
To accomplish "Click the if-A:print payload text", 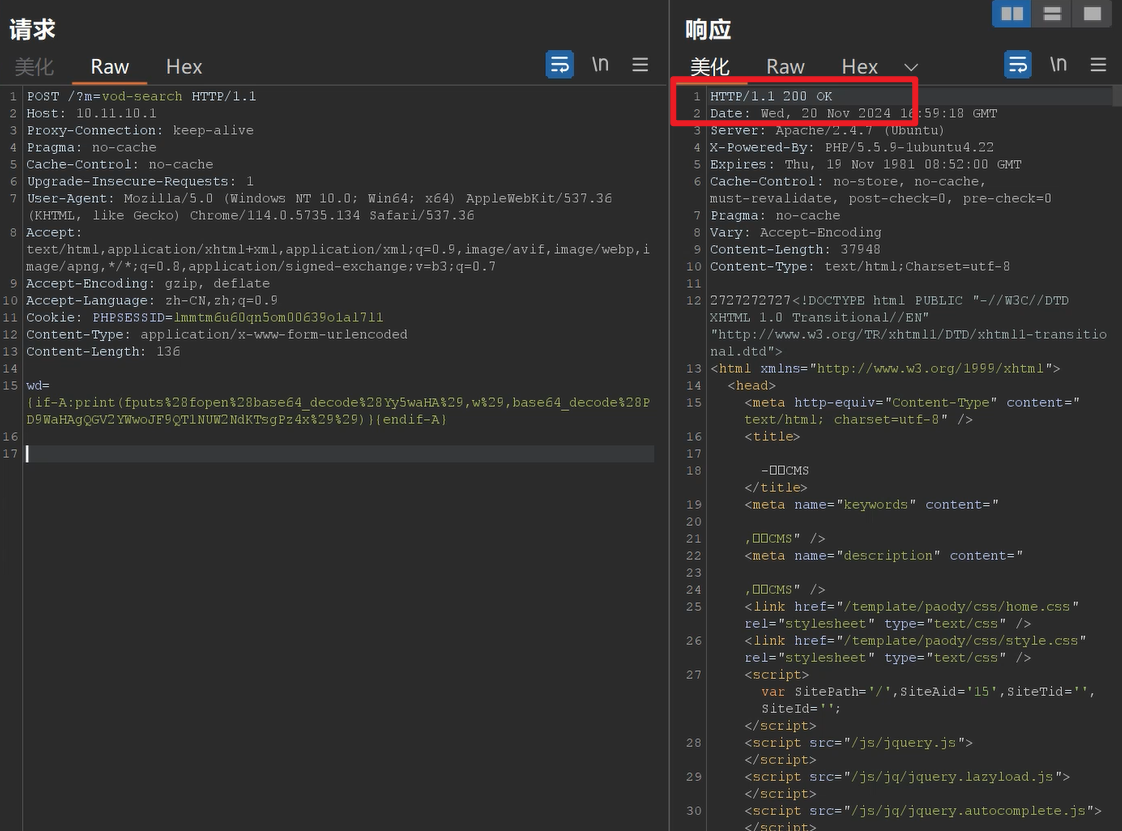I will pyautogui.click(x=338, y=411).
